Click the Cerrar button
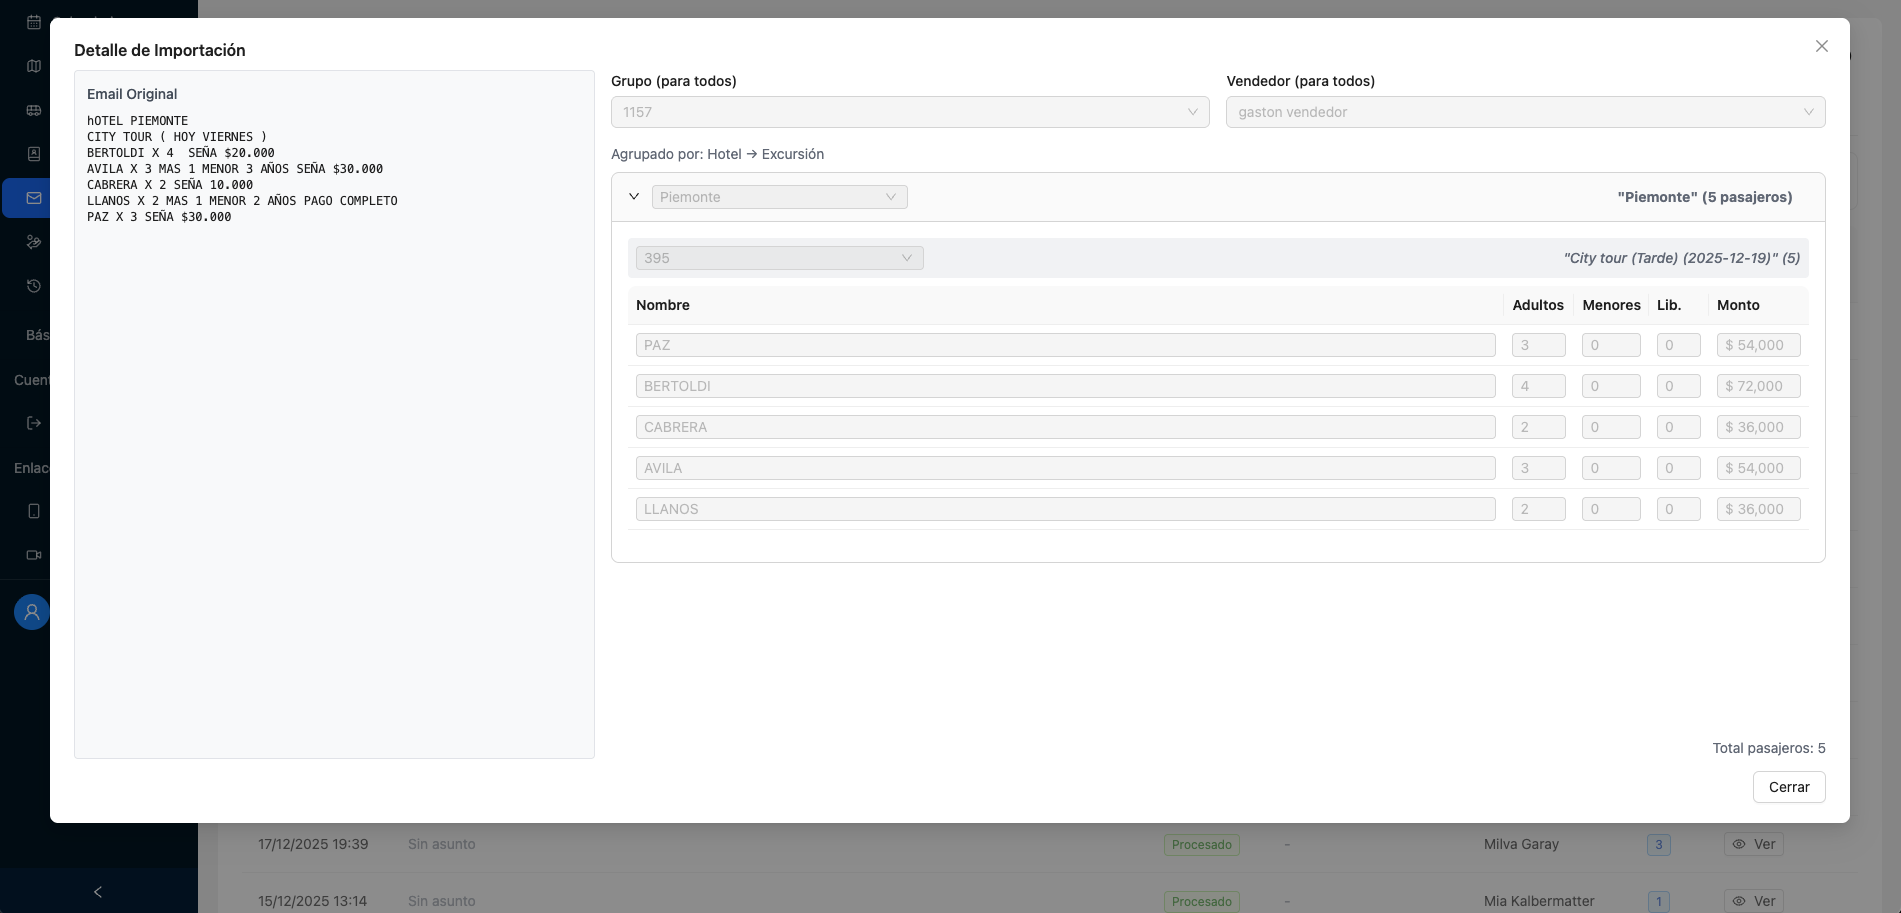 (x=1788, y=787)
